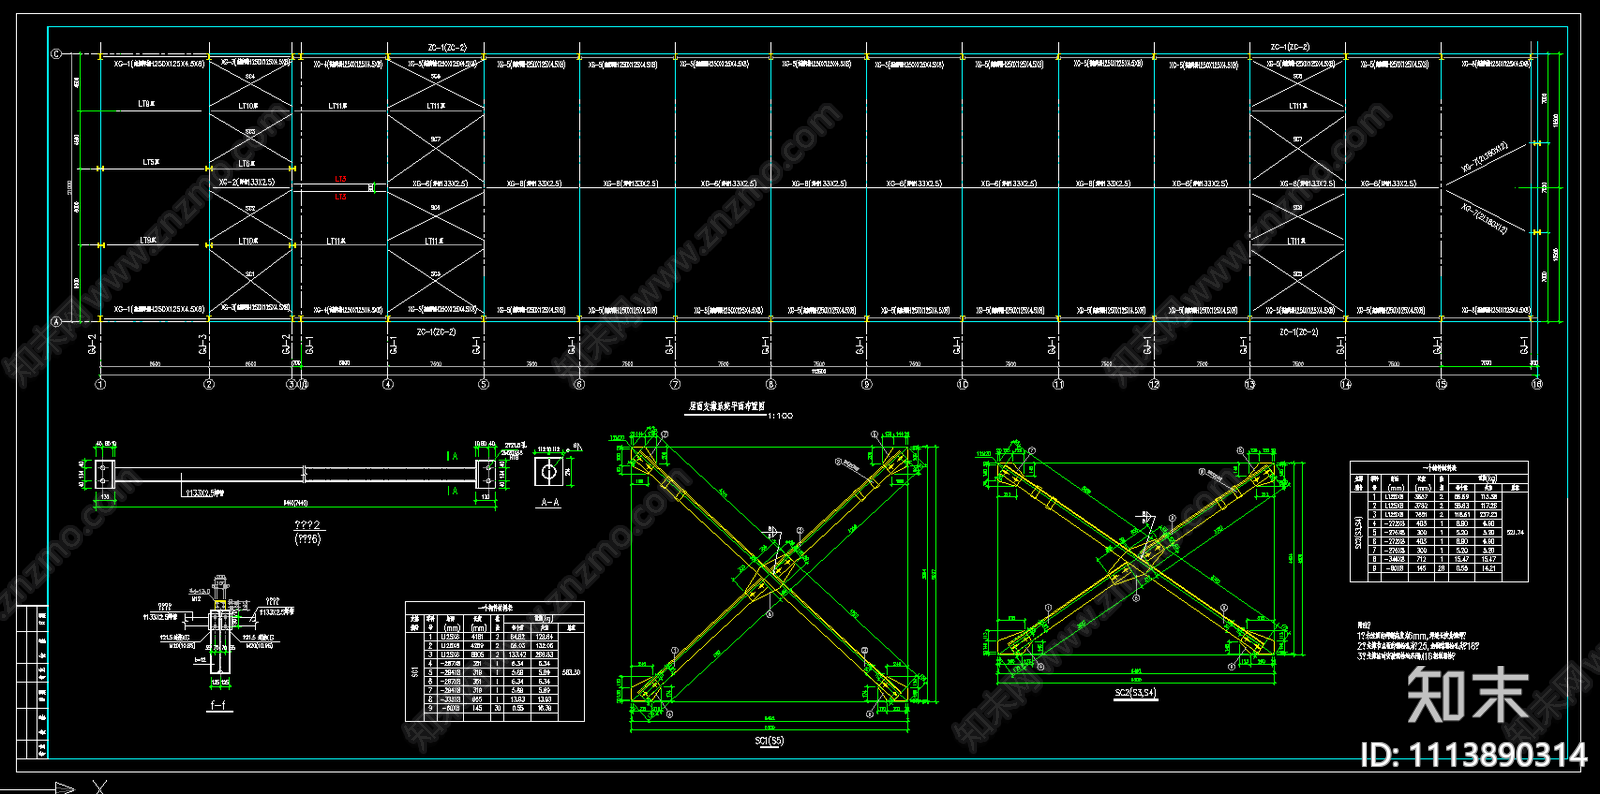1600x794 pixels.
Task: Click grid axis bubble number 7
Action: (x=675, y=384)
